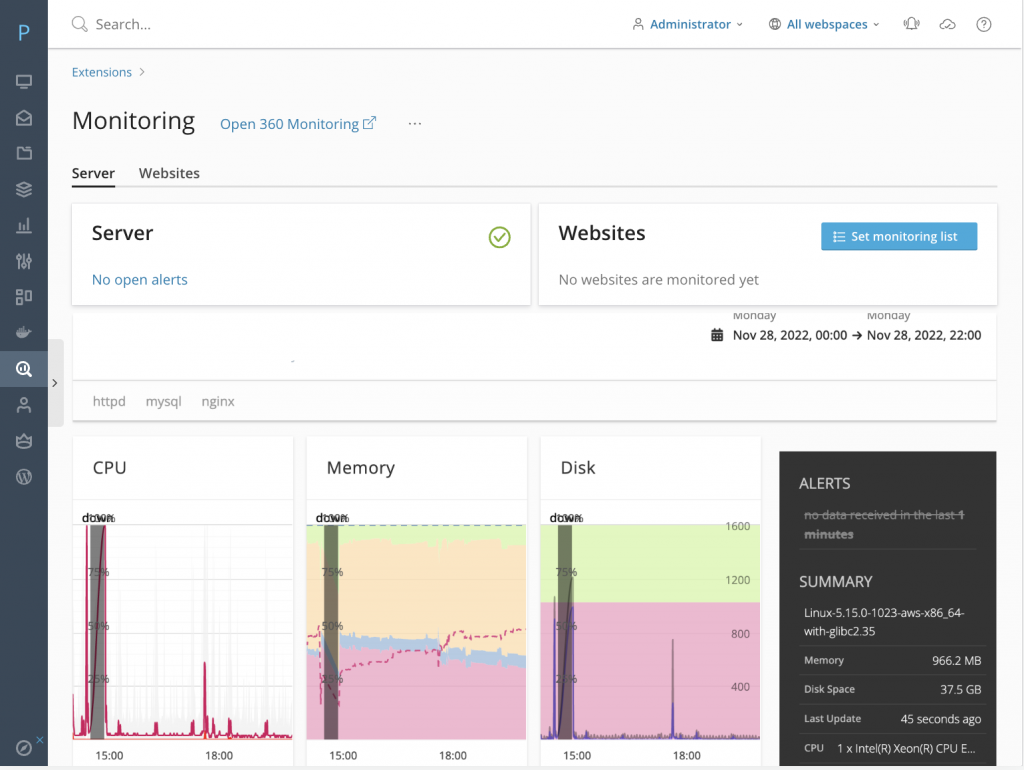The height and width of the screenshot is (770, 1024).
Task: Click the Plesk logo icon
Action: pos(24,32)
